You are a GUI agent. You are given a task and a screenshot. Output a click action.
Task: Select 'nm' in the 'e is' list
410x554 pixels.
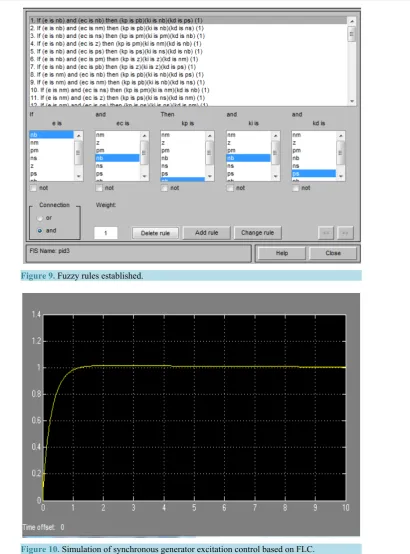click(52, 143)
